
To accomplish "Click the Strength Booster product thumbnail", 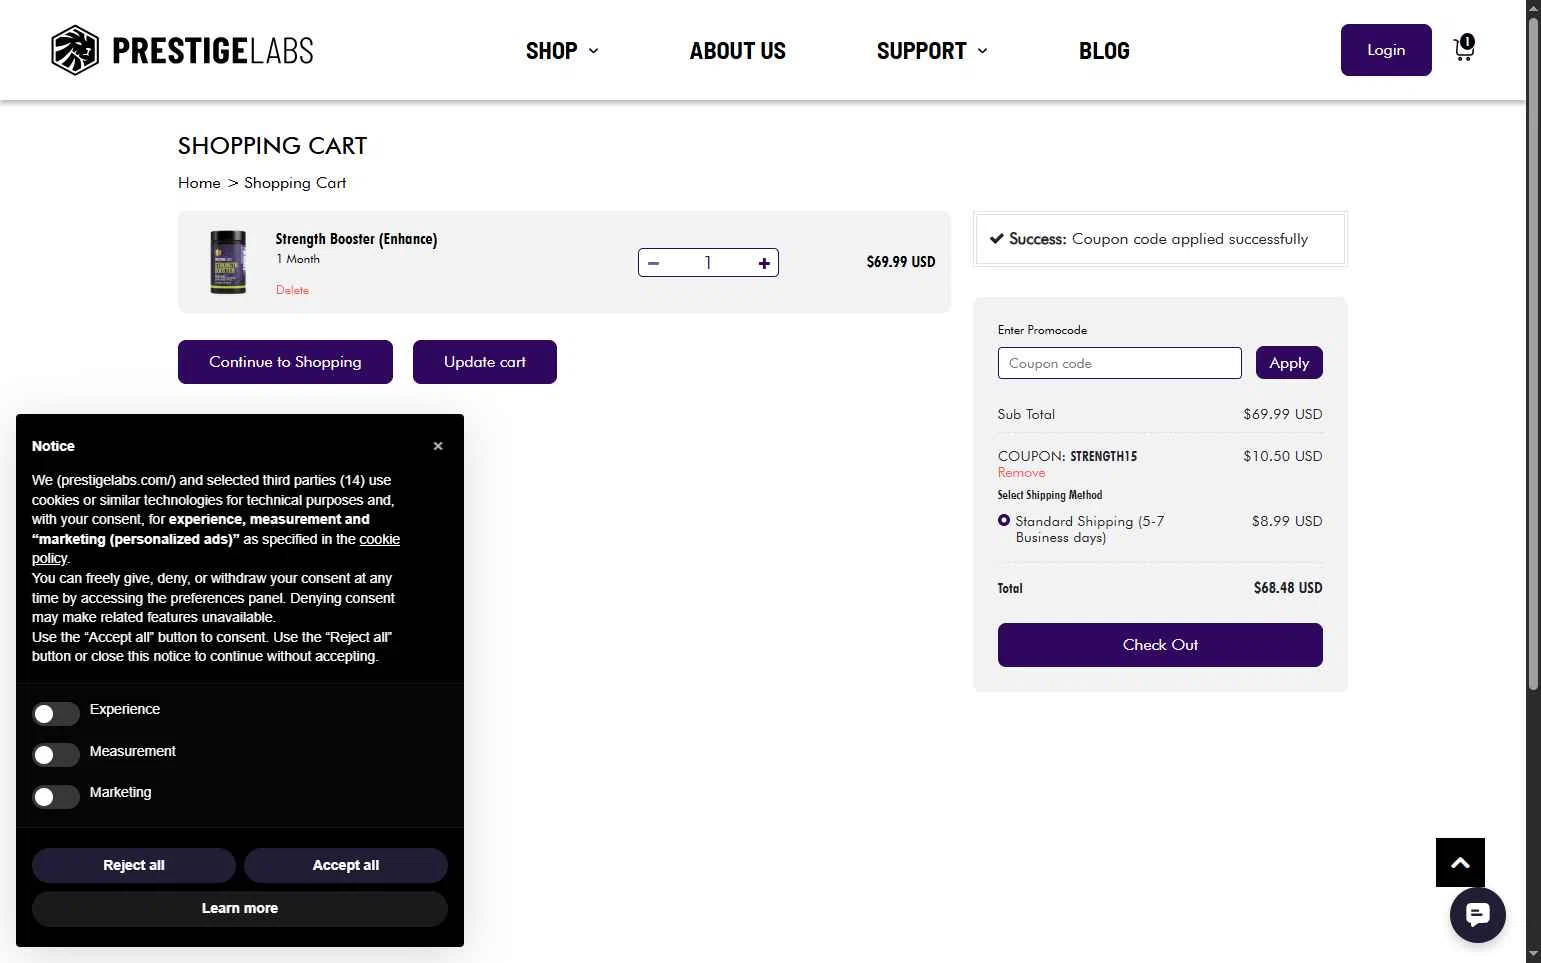I will [x=228, y=262].
